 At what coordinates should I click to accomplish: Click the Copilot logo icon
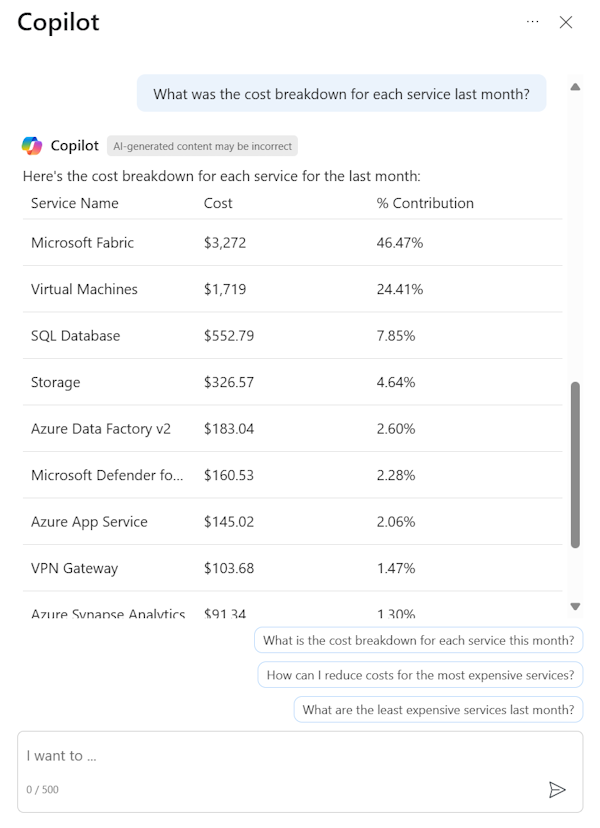click(32, 146)
